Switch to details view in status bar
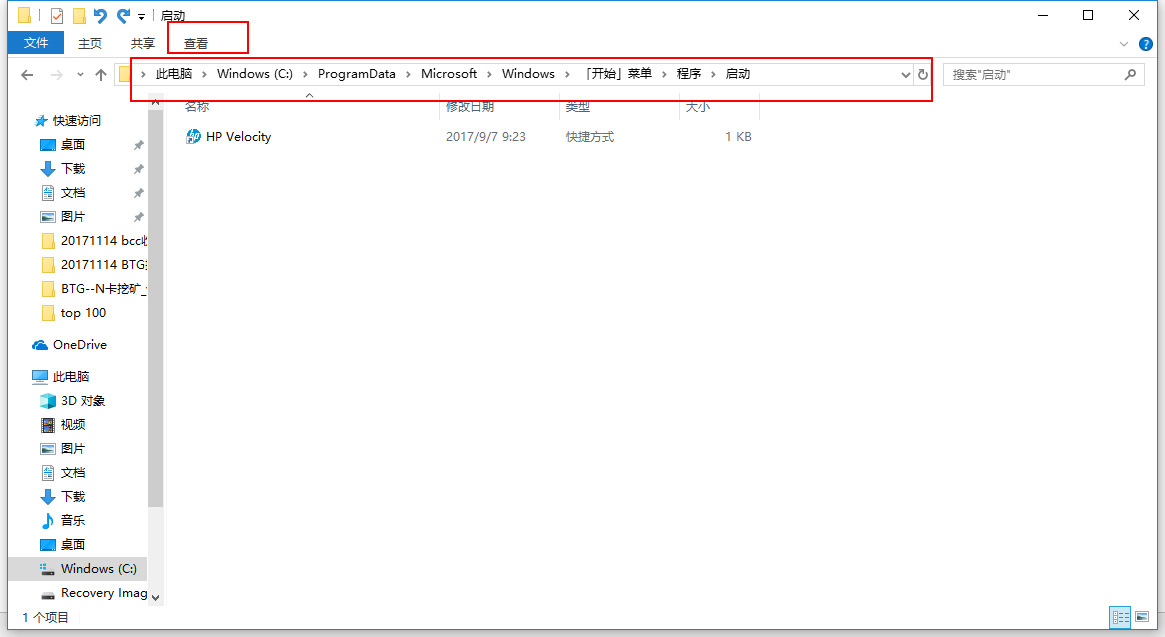The width and height of the screenshot is (1165, 637). (1120, 617)
